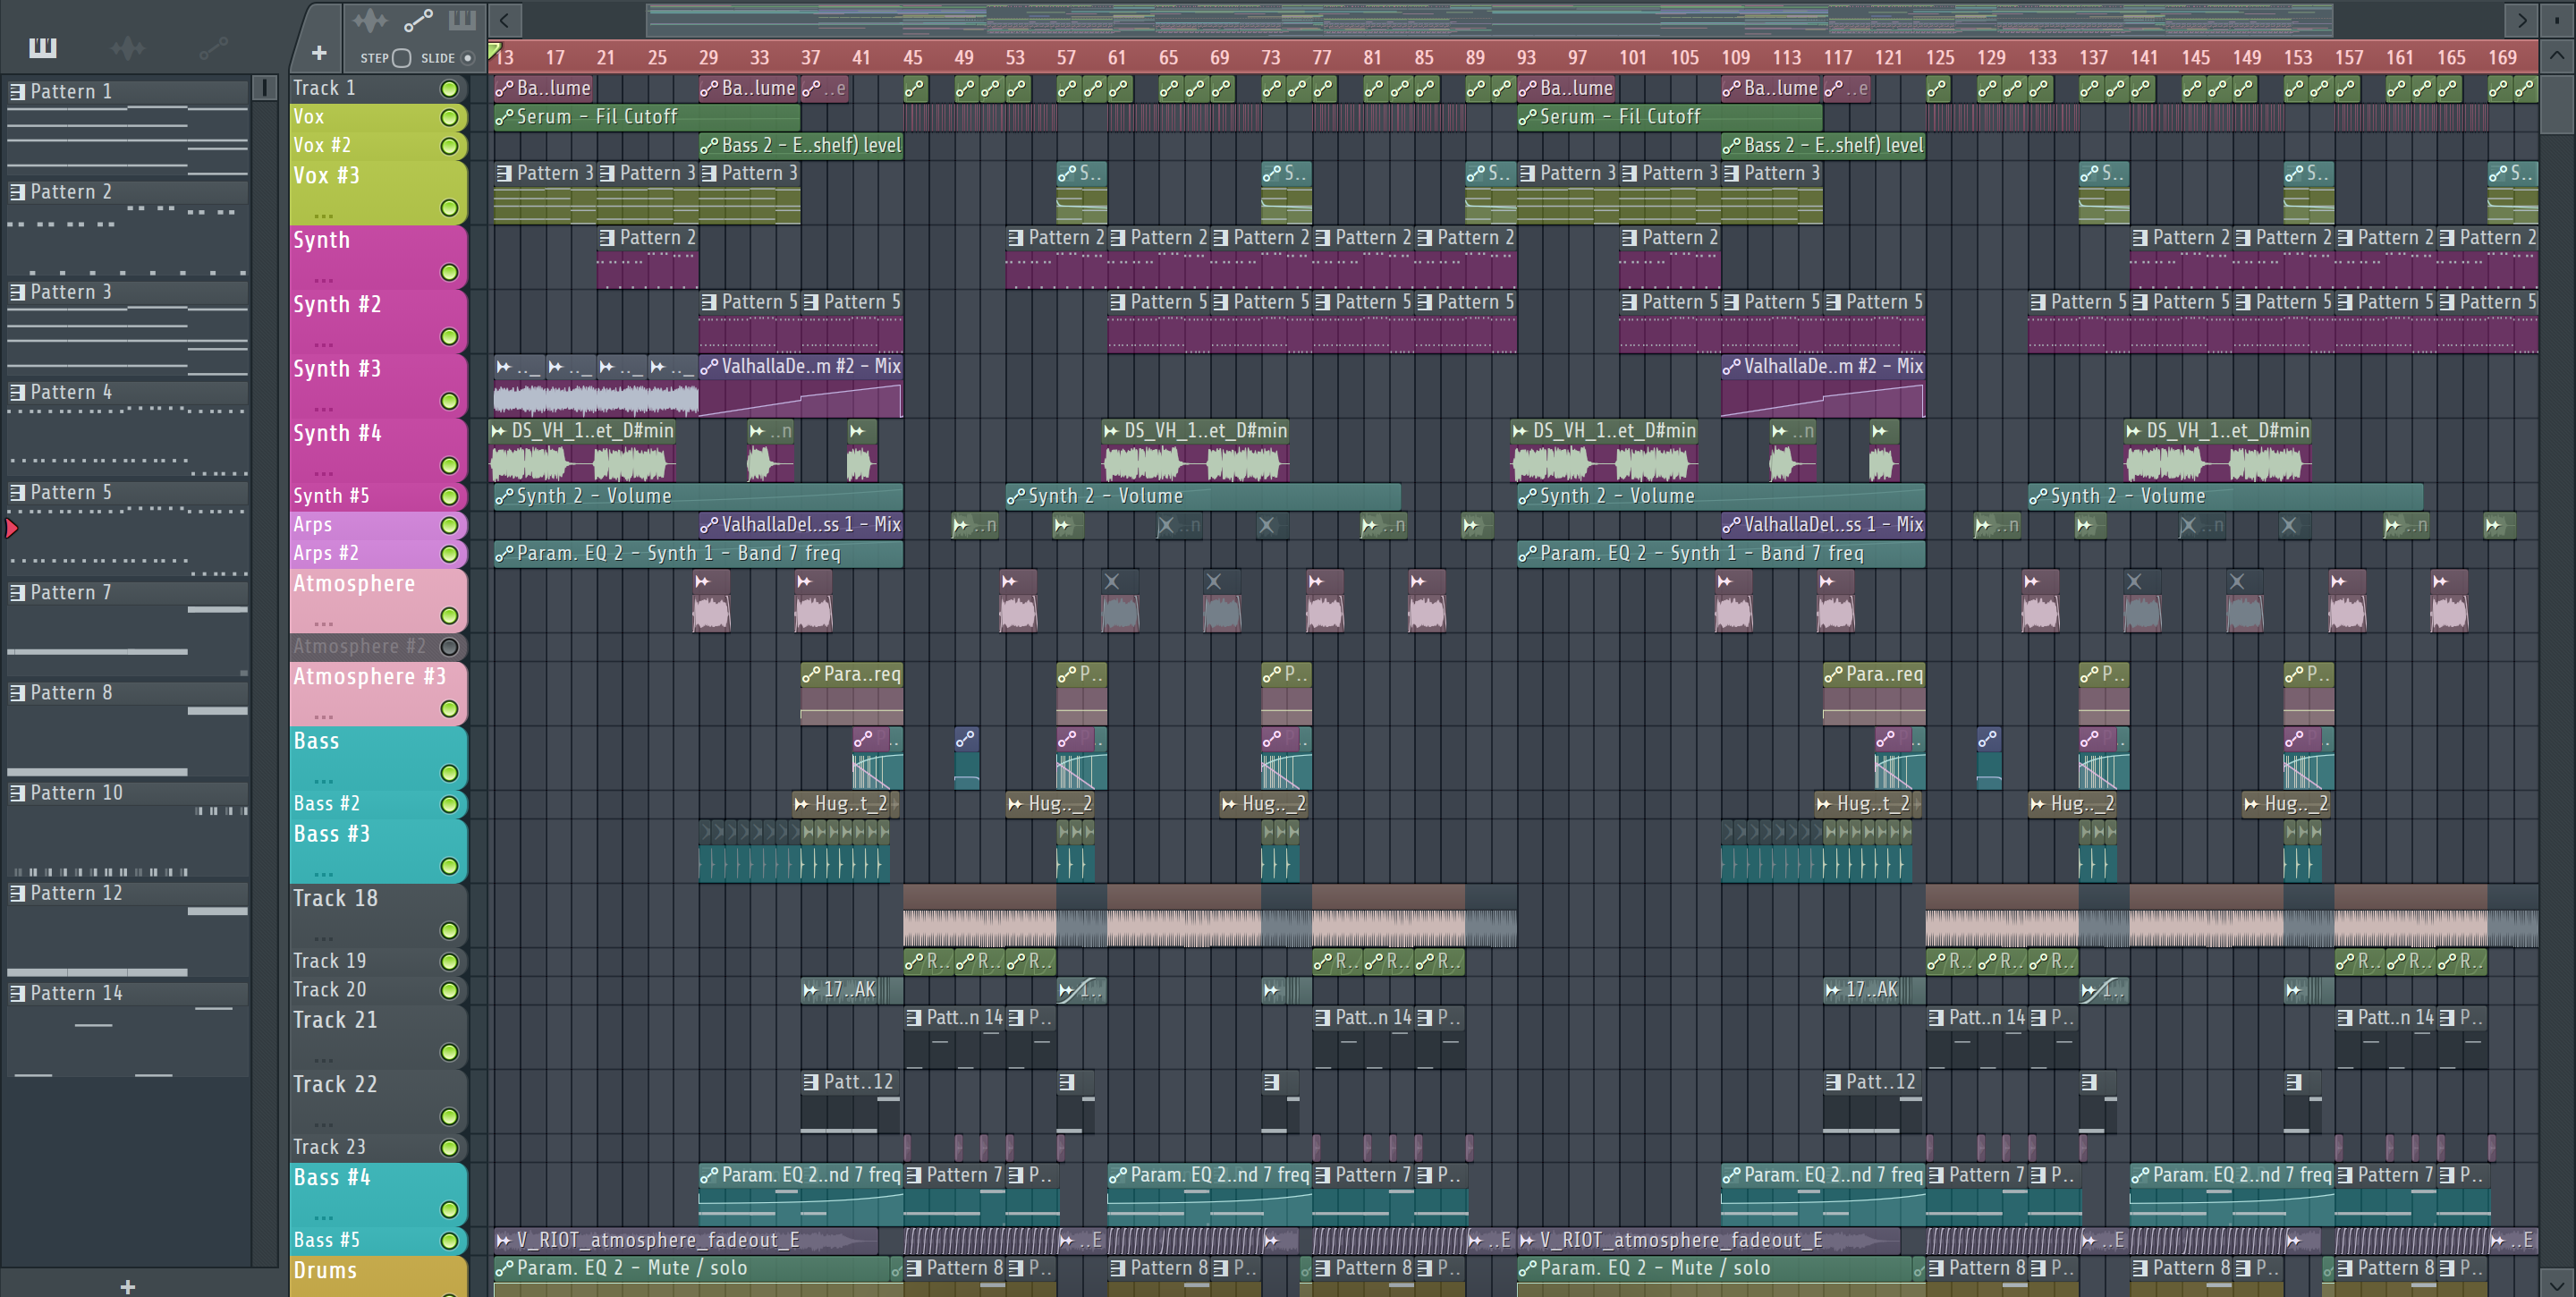Click the audio clip focus icon in playlist header
Screen dimensions: 2576x1297
point(370,20)
